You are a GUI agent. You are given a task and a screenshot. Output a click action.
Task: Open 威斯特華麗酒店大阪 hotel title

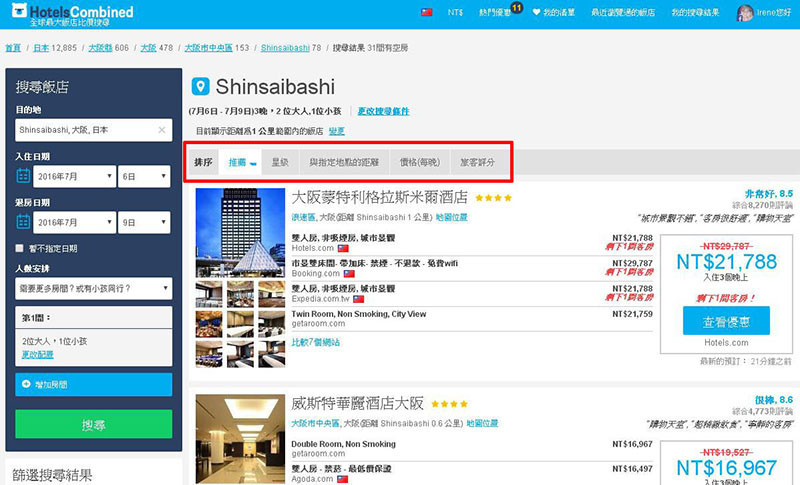click(x=358, y=403)
